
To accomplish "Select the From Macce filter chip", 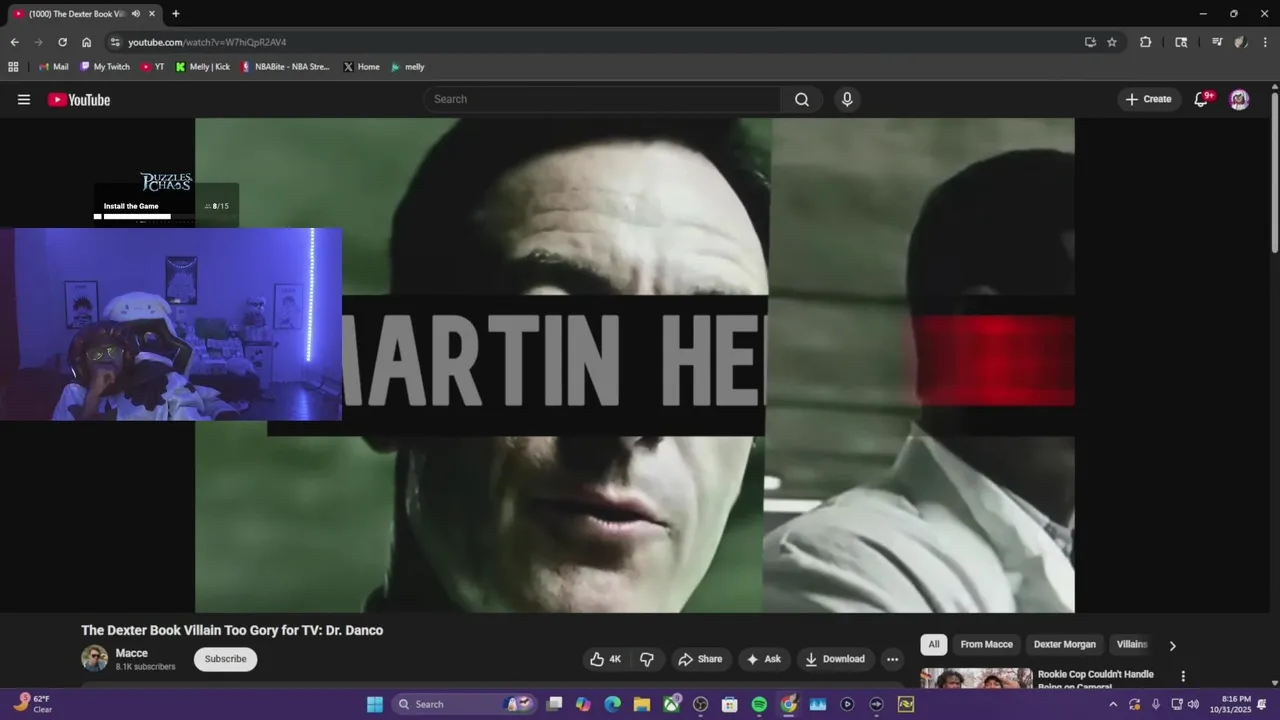I will 986,645.
